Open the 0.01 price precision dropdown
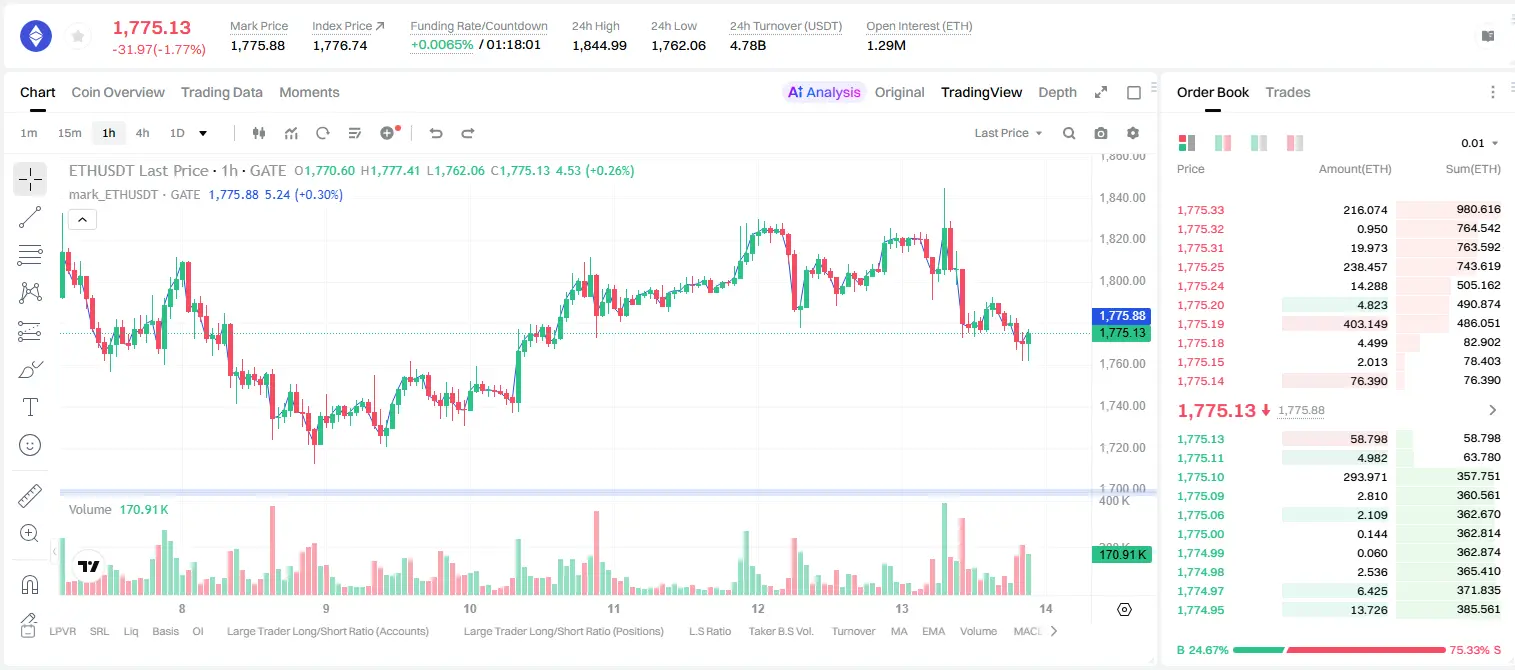 [1480, 143]
